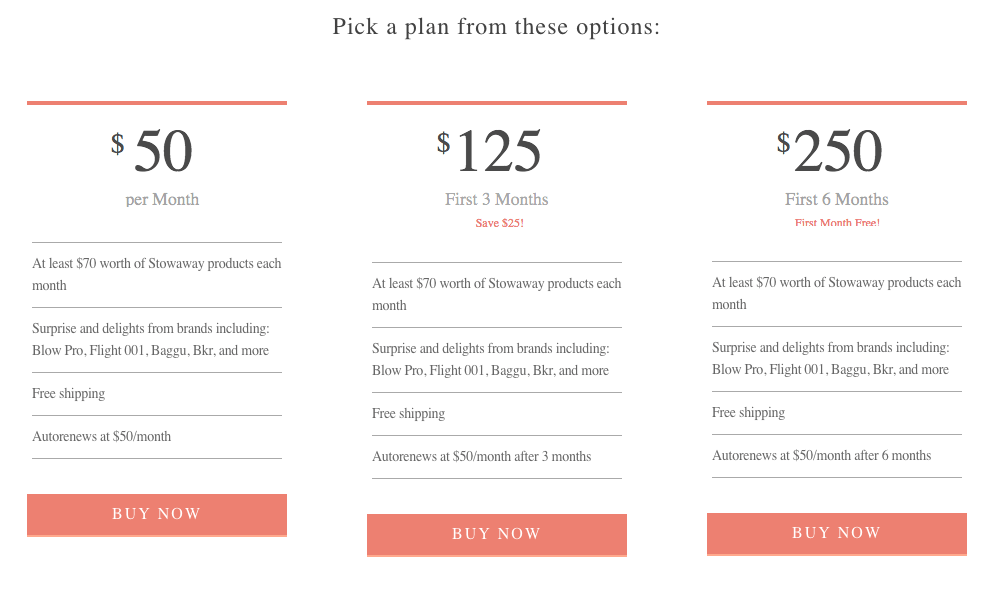1008x613 pixels.
Task: Click the brands list text in $50 plan
Action: click(150, 339)
